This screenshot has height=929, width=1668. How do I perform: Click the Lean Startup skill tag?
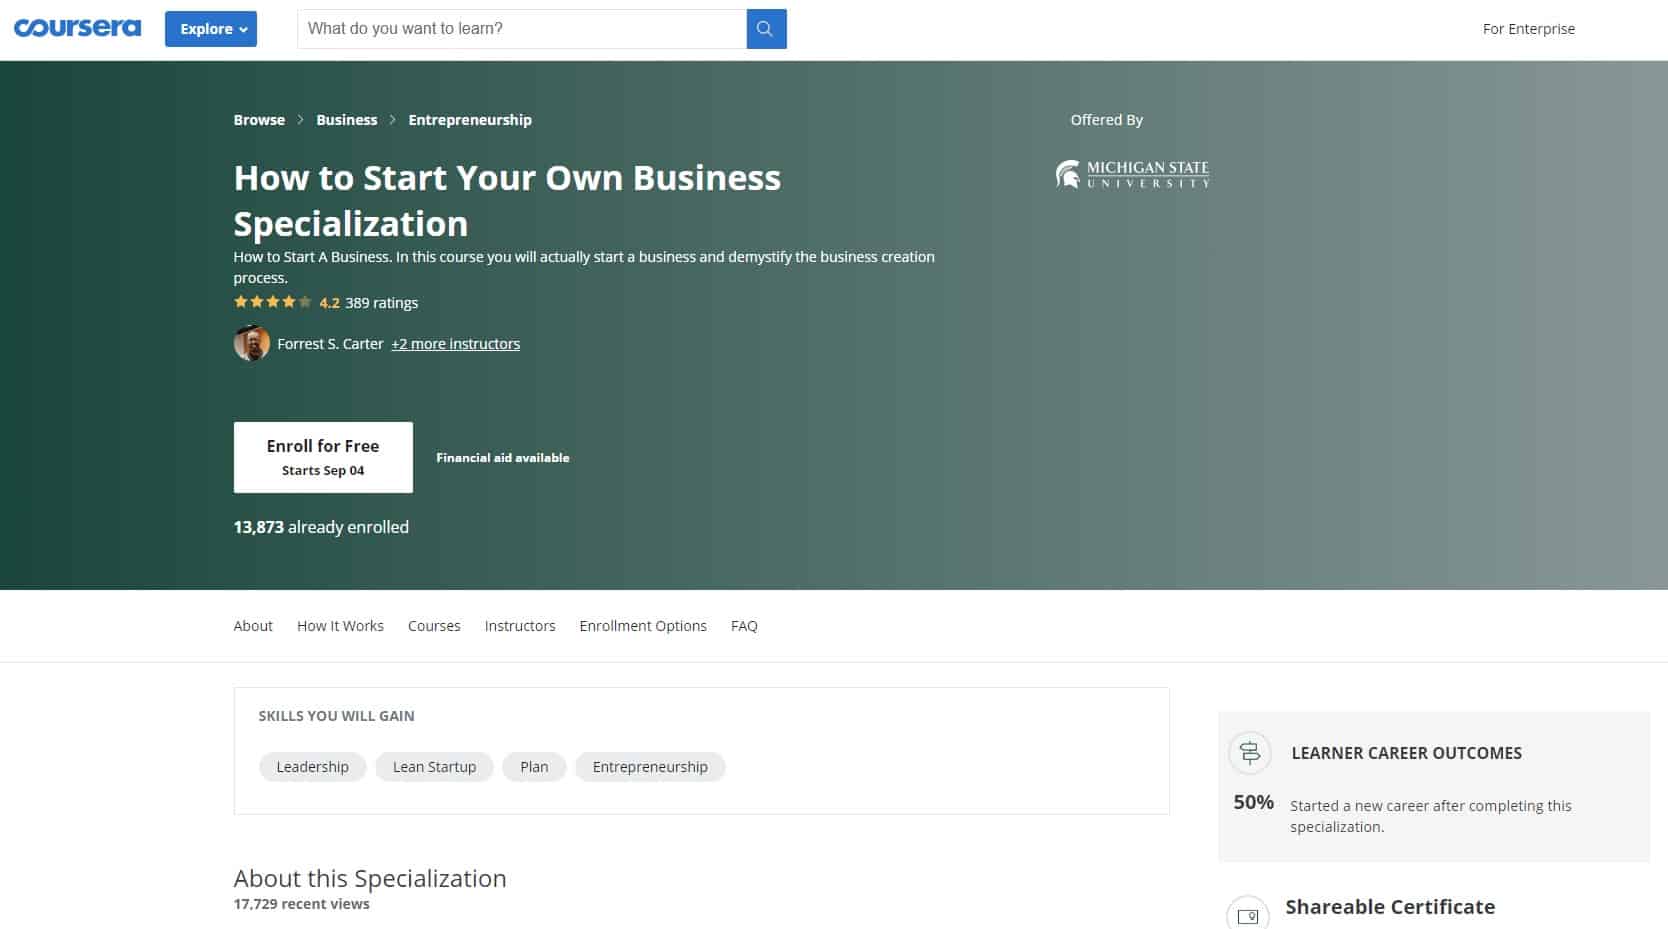tap(434, 767)
